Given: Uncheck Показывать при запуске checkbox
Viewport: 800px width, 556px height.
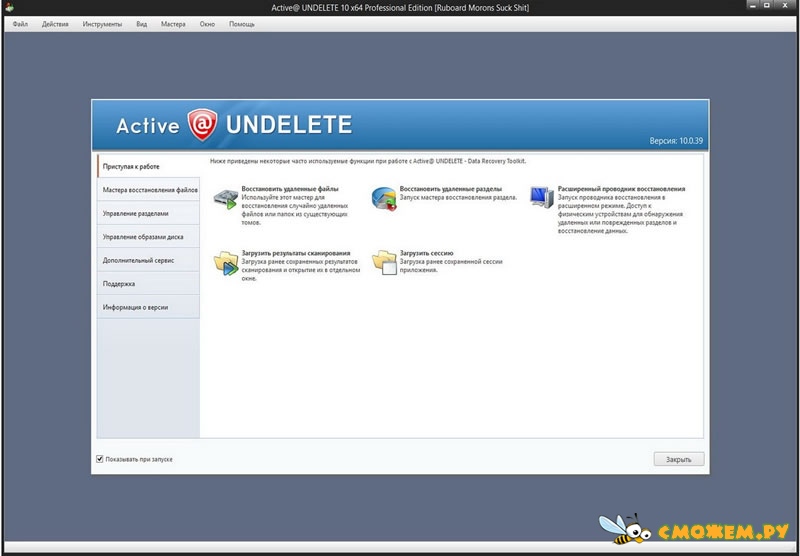Looking at the screenshot, I should (100, 459).
